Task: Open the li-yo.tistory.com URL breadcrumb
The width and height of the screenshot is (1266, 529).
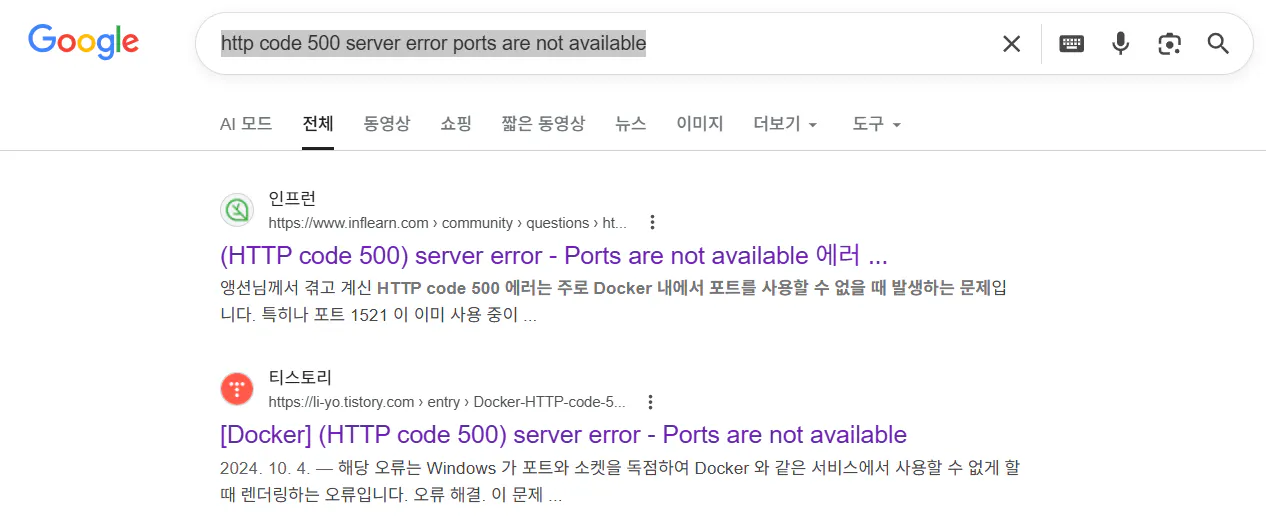Action: click(447, 402)
